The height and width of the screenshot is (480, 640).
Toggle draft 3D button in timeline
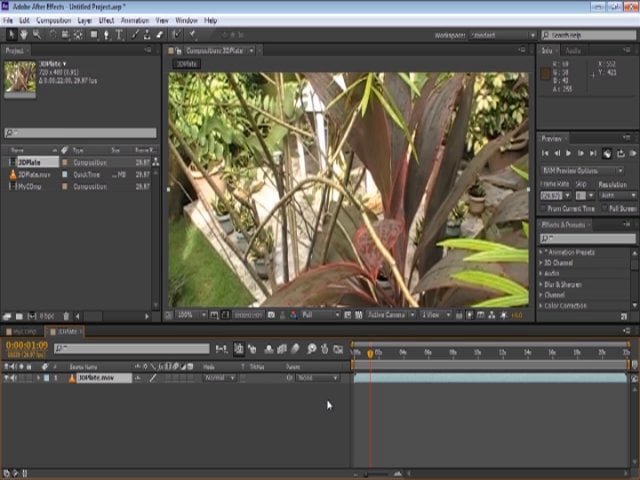[252, 349]
